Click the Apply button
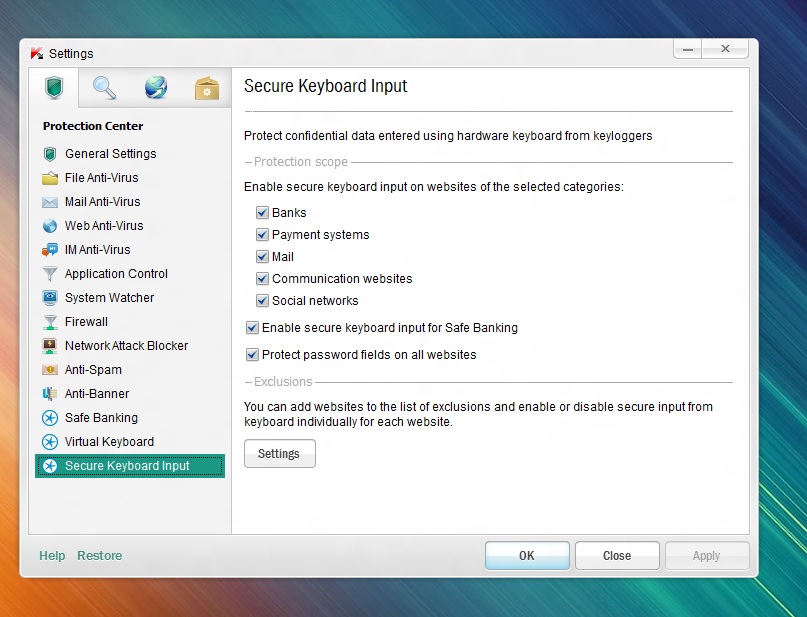Viewport: 807px width, 617px height. coord(707,556)
